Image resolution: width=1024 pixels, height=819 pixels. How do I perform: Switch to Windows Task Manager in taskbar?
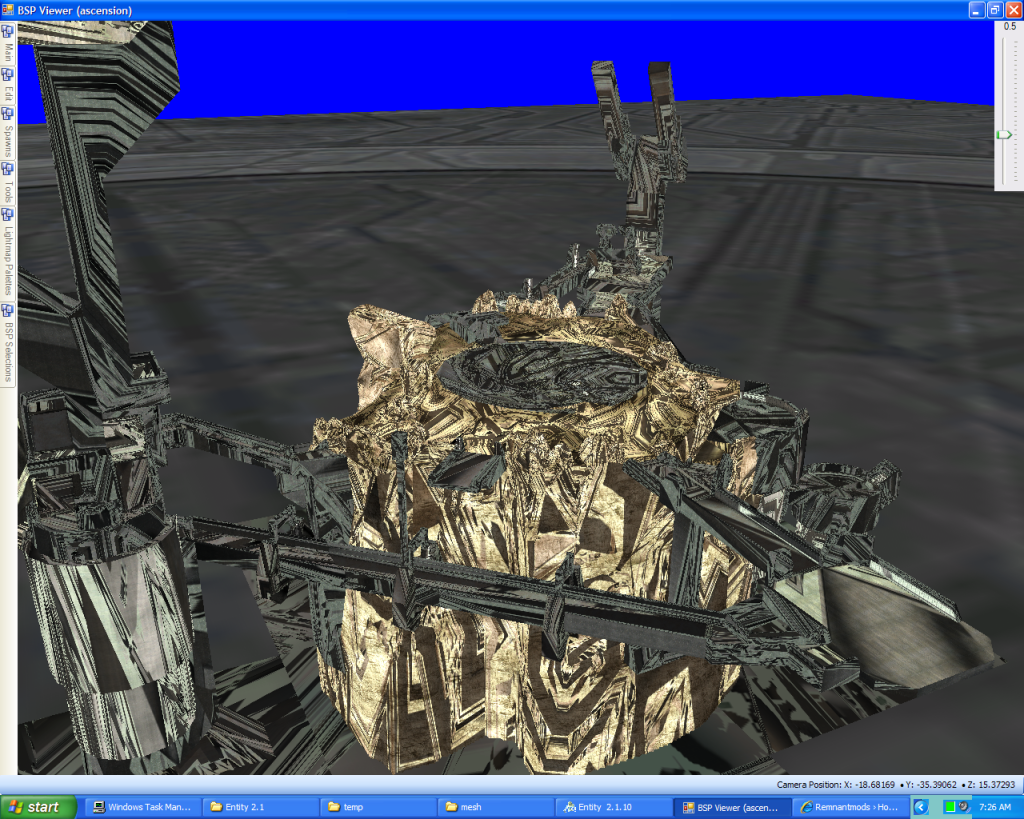click(x=142, y=807)
